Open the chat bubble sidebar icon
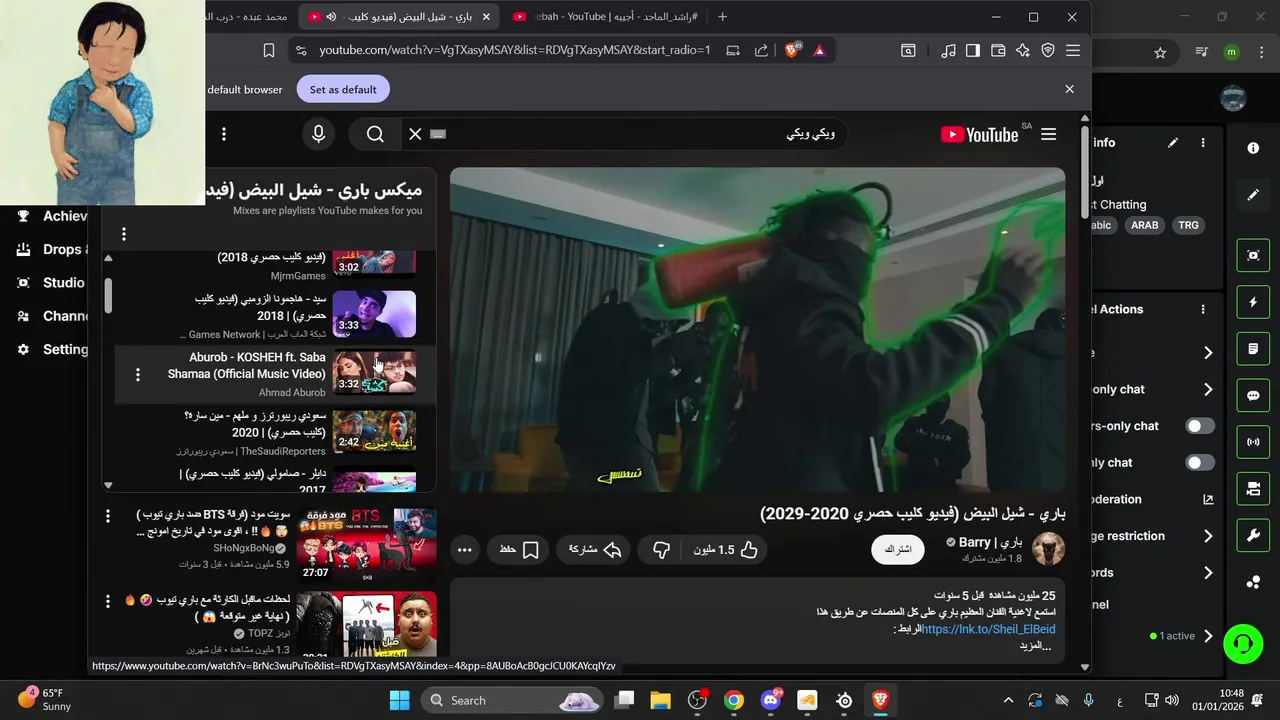Screen dimensions: 1280x720 pyautogui.click(x=1253, y=395)
